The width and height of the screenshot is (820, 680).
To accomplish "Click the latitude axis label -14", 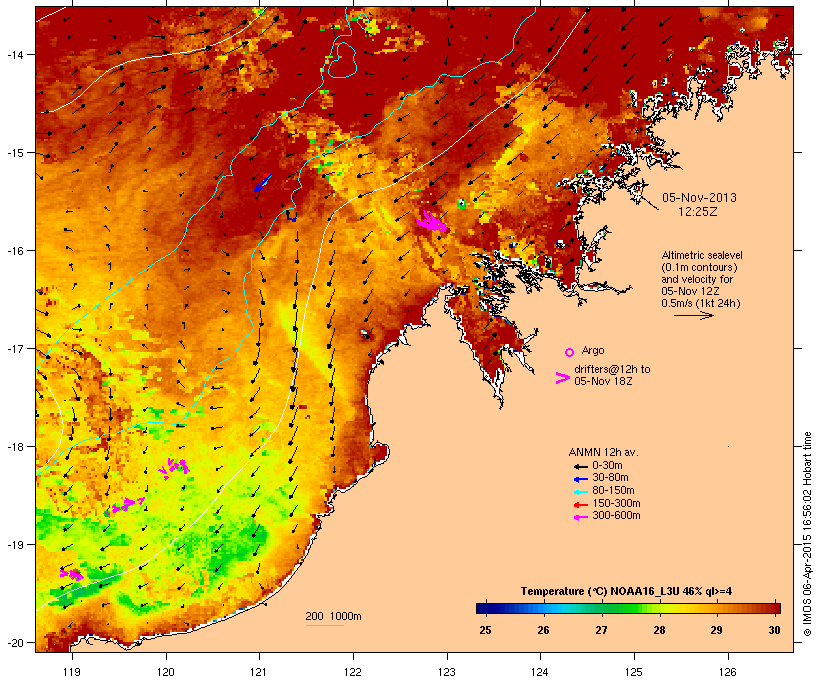I will tap(14, 54).
